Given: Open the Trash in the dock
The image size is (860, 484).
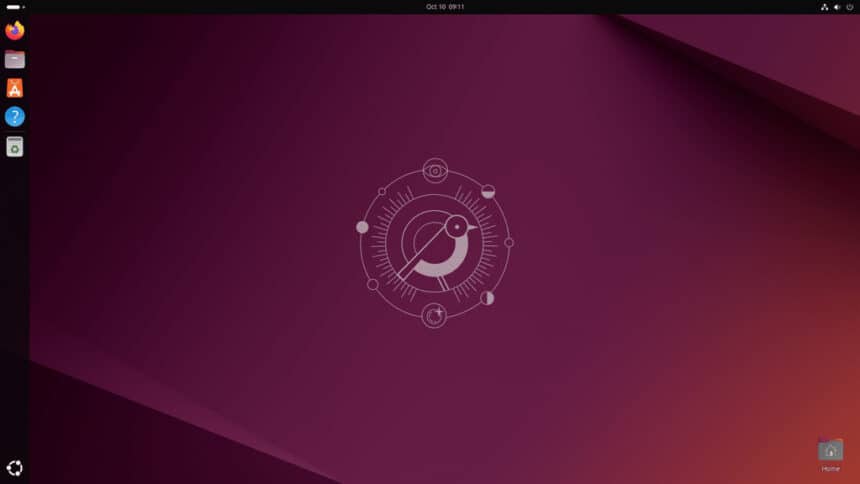Looking at the screenshot, I should pyautogui.click(x=15, y=147).
